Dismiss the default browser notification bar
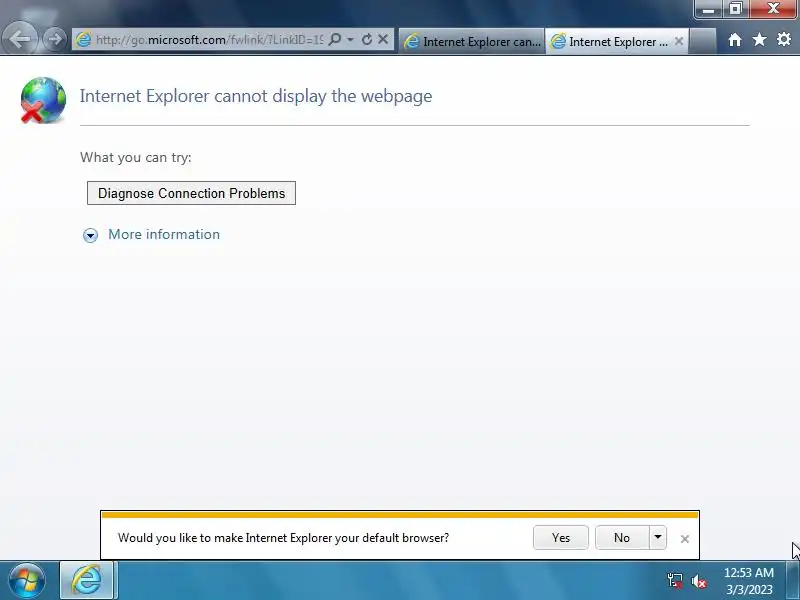 685,539
